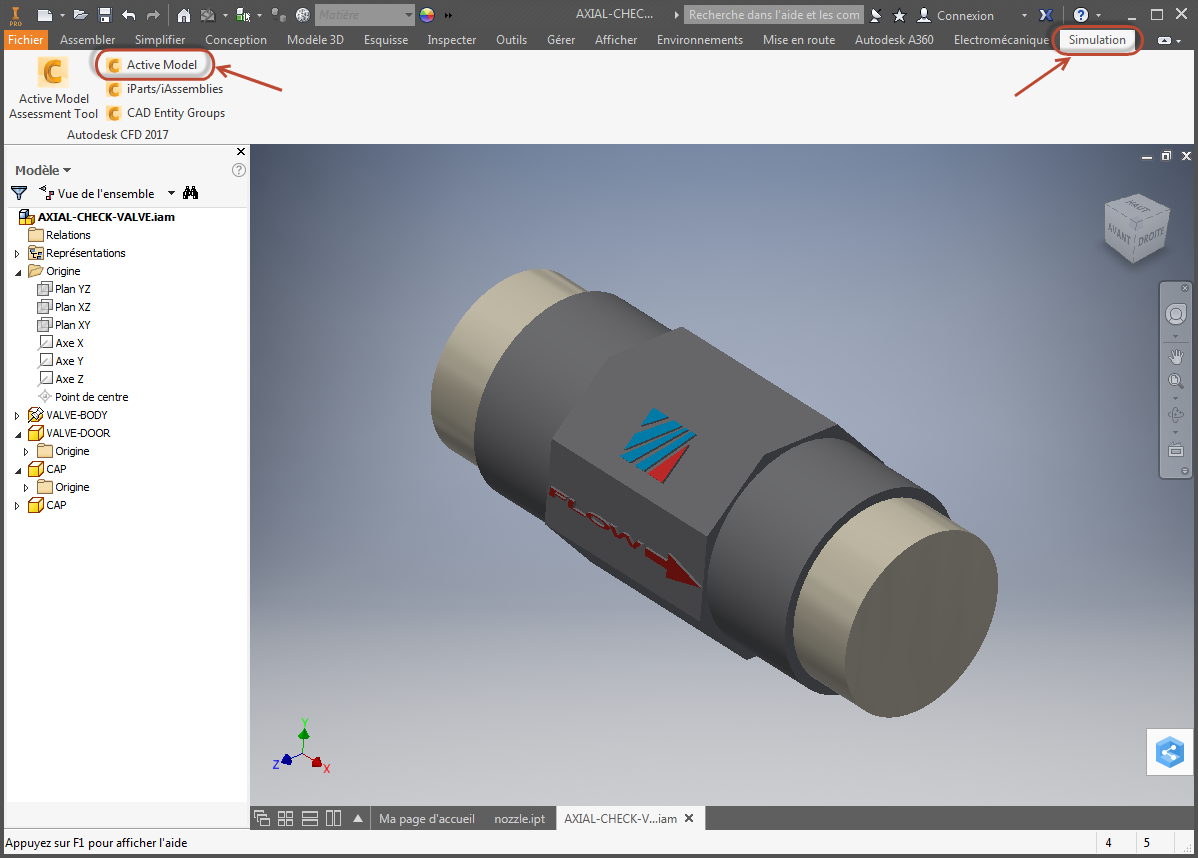Select the Zoom tool in navigation bar
The image size is (1198, 858).
coord(1176,380)
